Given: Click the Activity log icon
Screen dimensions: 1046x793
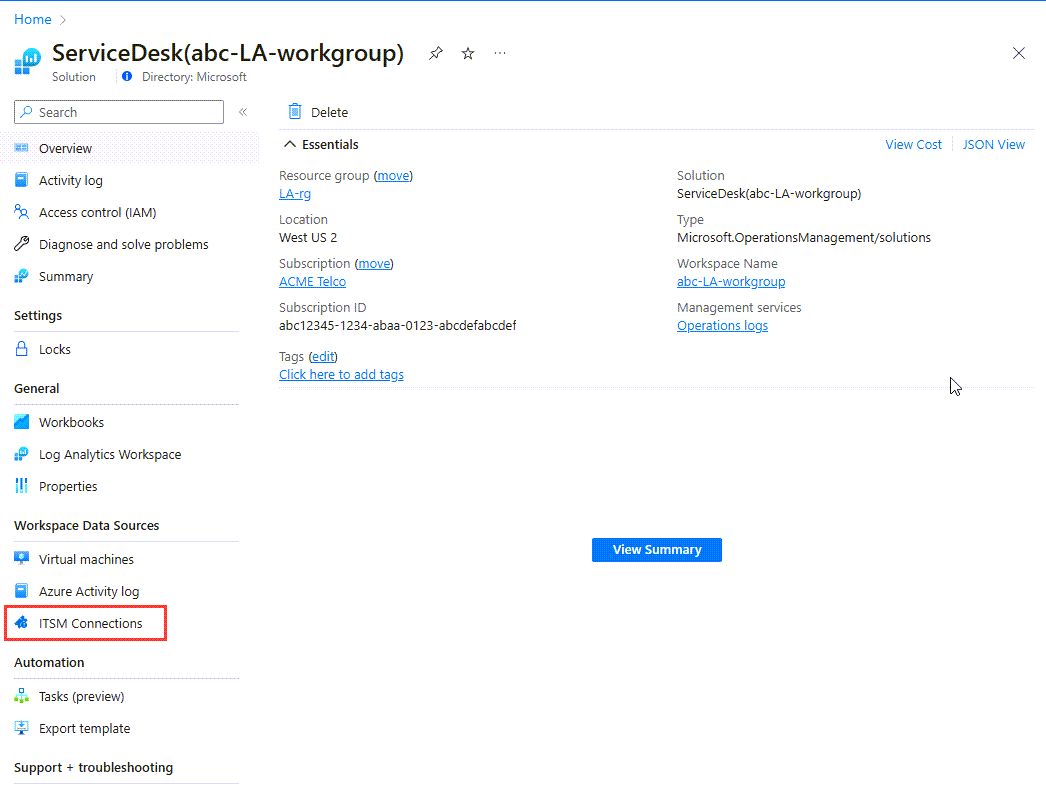Looking at the screenshot, I should (x=21, y=180).
